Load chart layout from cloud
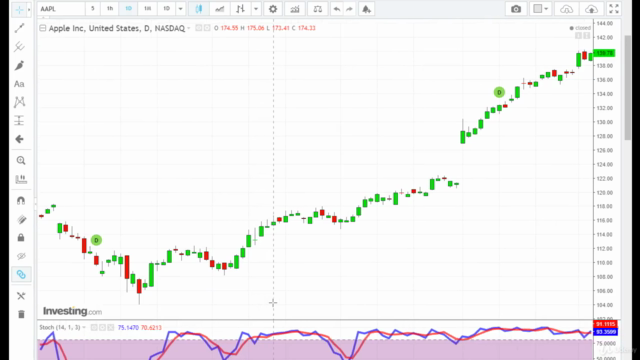This screenshot has height=360, width=640. (567, 9)
